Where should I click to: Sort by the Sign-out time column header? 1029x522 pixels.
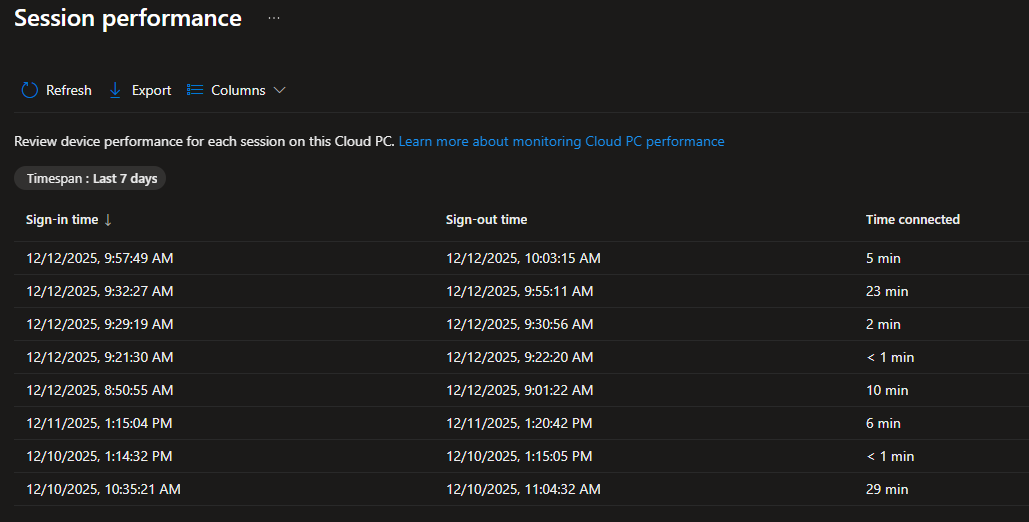(486, 220)
